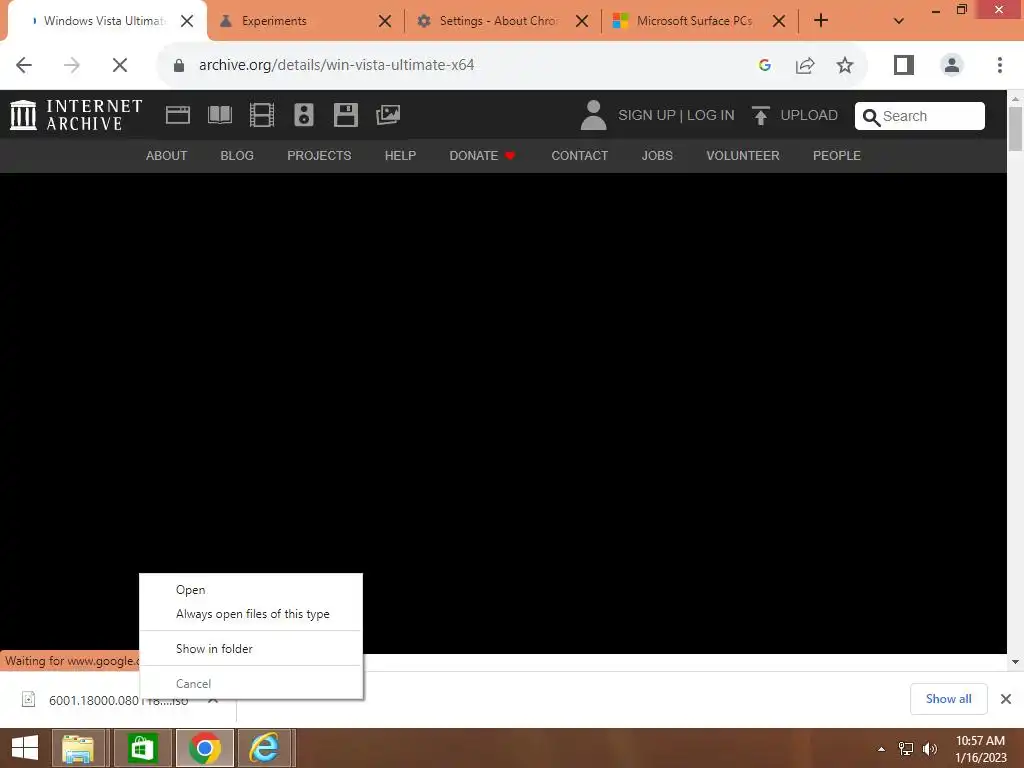Viewport: 1024px width, 768px height.
Task: Open the CONTACT link
Action: point(579,155)
